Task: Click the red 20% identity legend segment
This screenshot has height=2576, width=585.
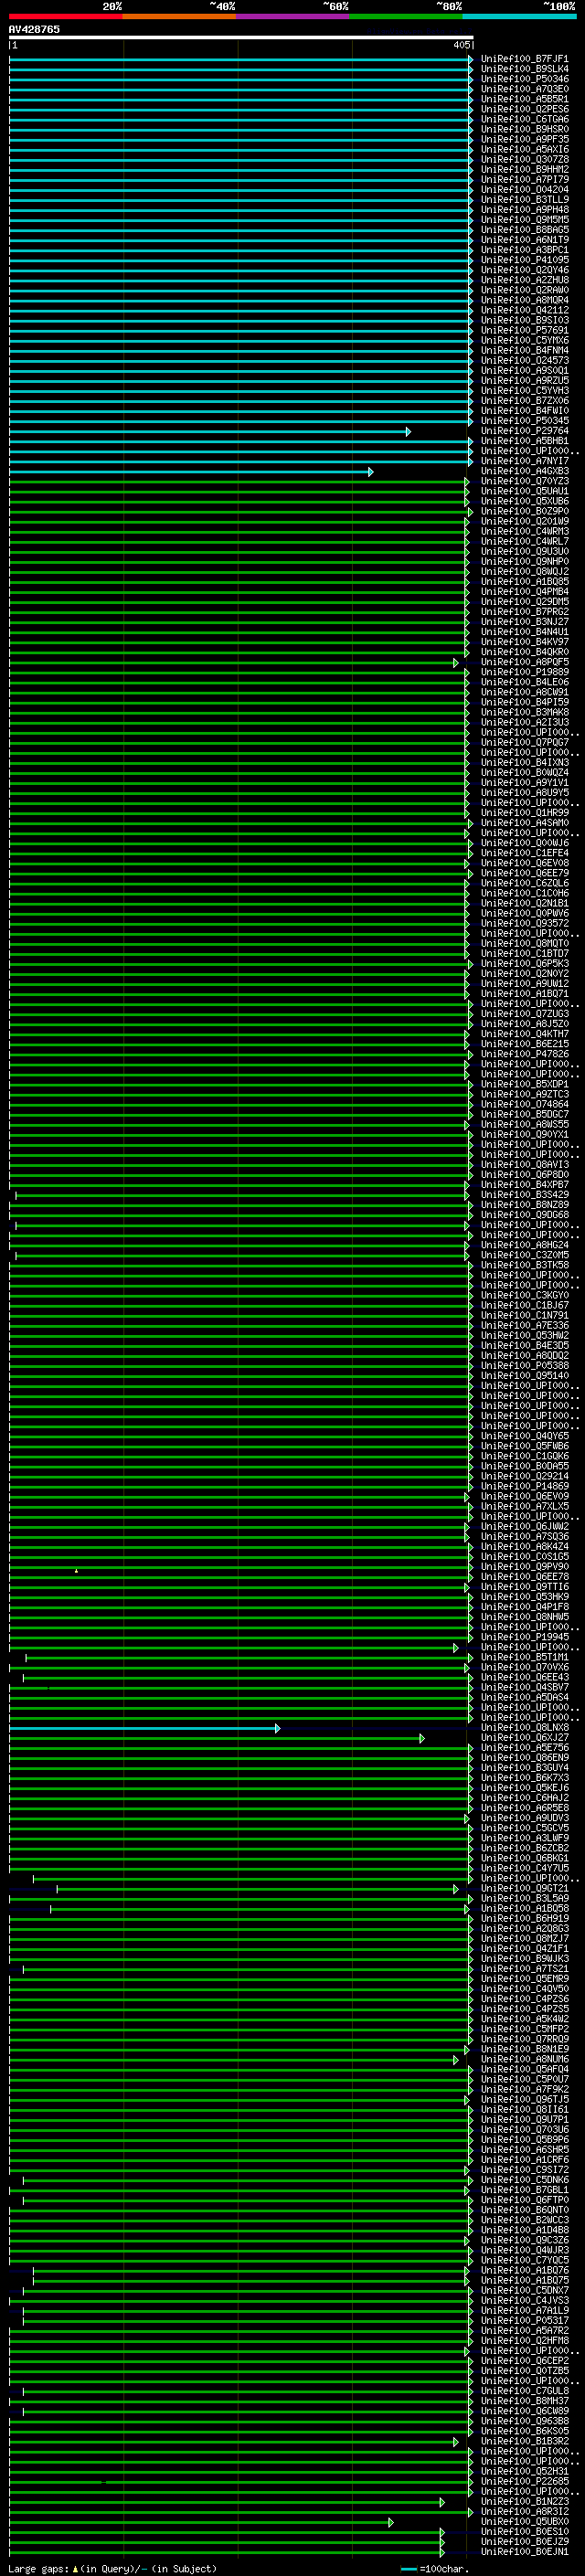Action: [x=66, y=16]
